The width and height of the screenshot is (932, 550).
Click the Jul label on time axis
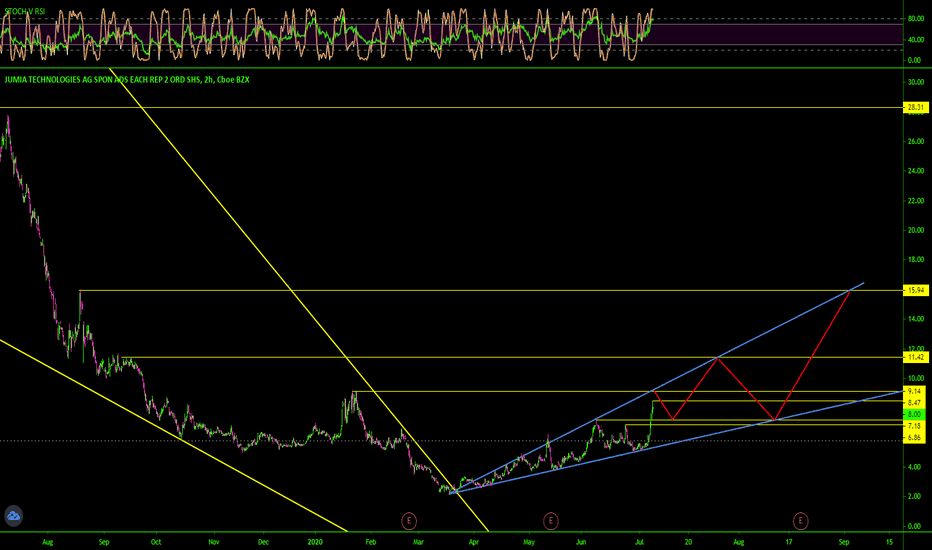pyautogui.click(x=640, y=542)
